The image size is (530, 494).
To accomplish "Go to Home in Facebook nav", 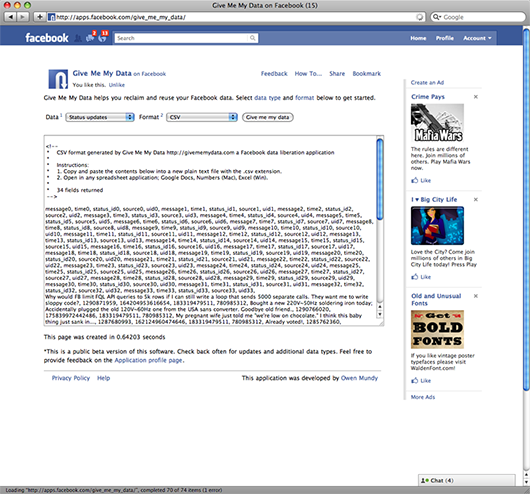I will pyautogui.click(x=418, y=38).
